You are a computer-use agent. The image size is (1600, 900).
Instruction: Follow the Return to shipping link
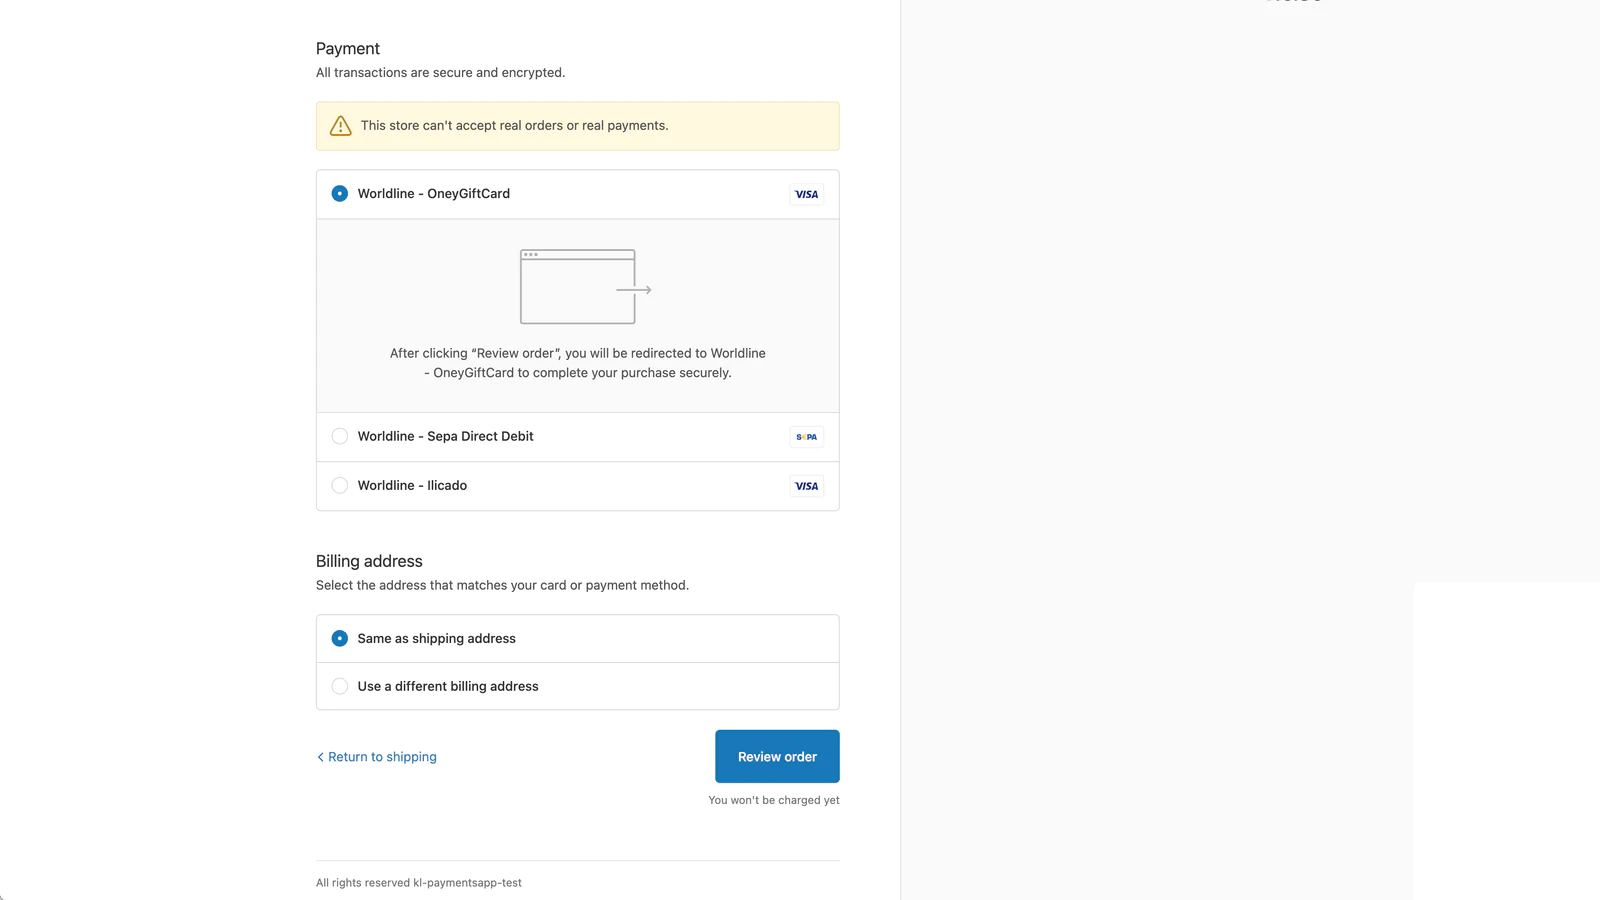(x=382, y=757)
